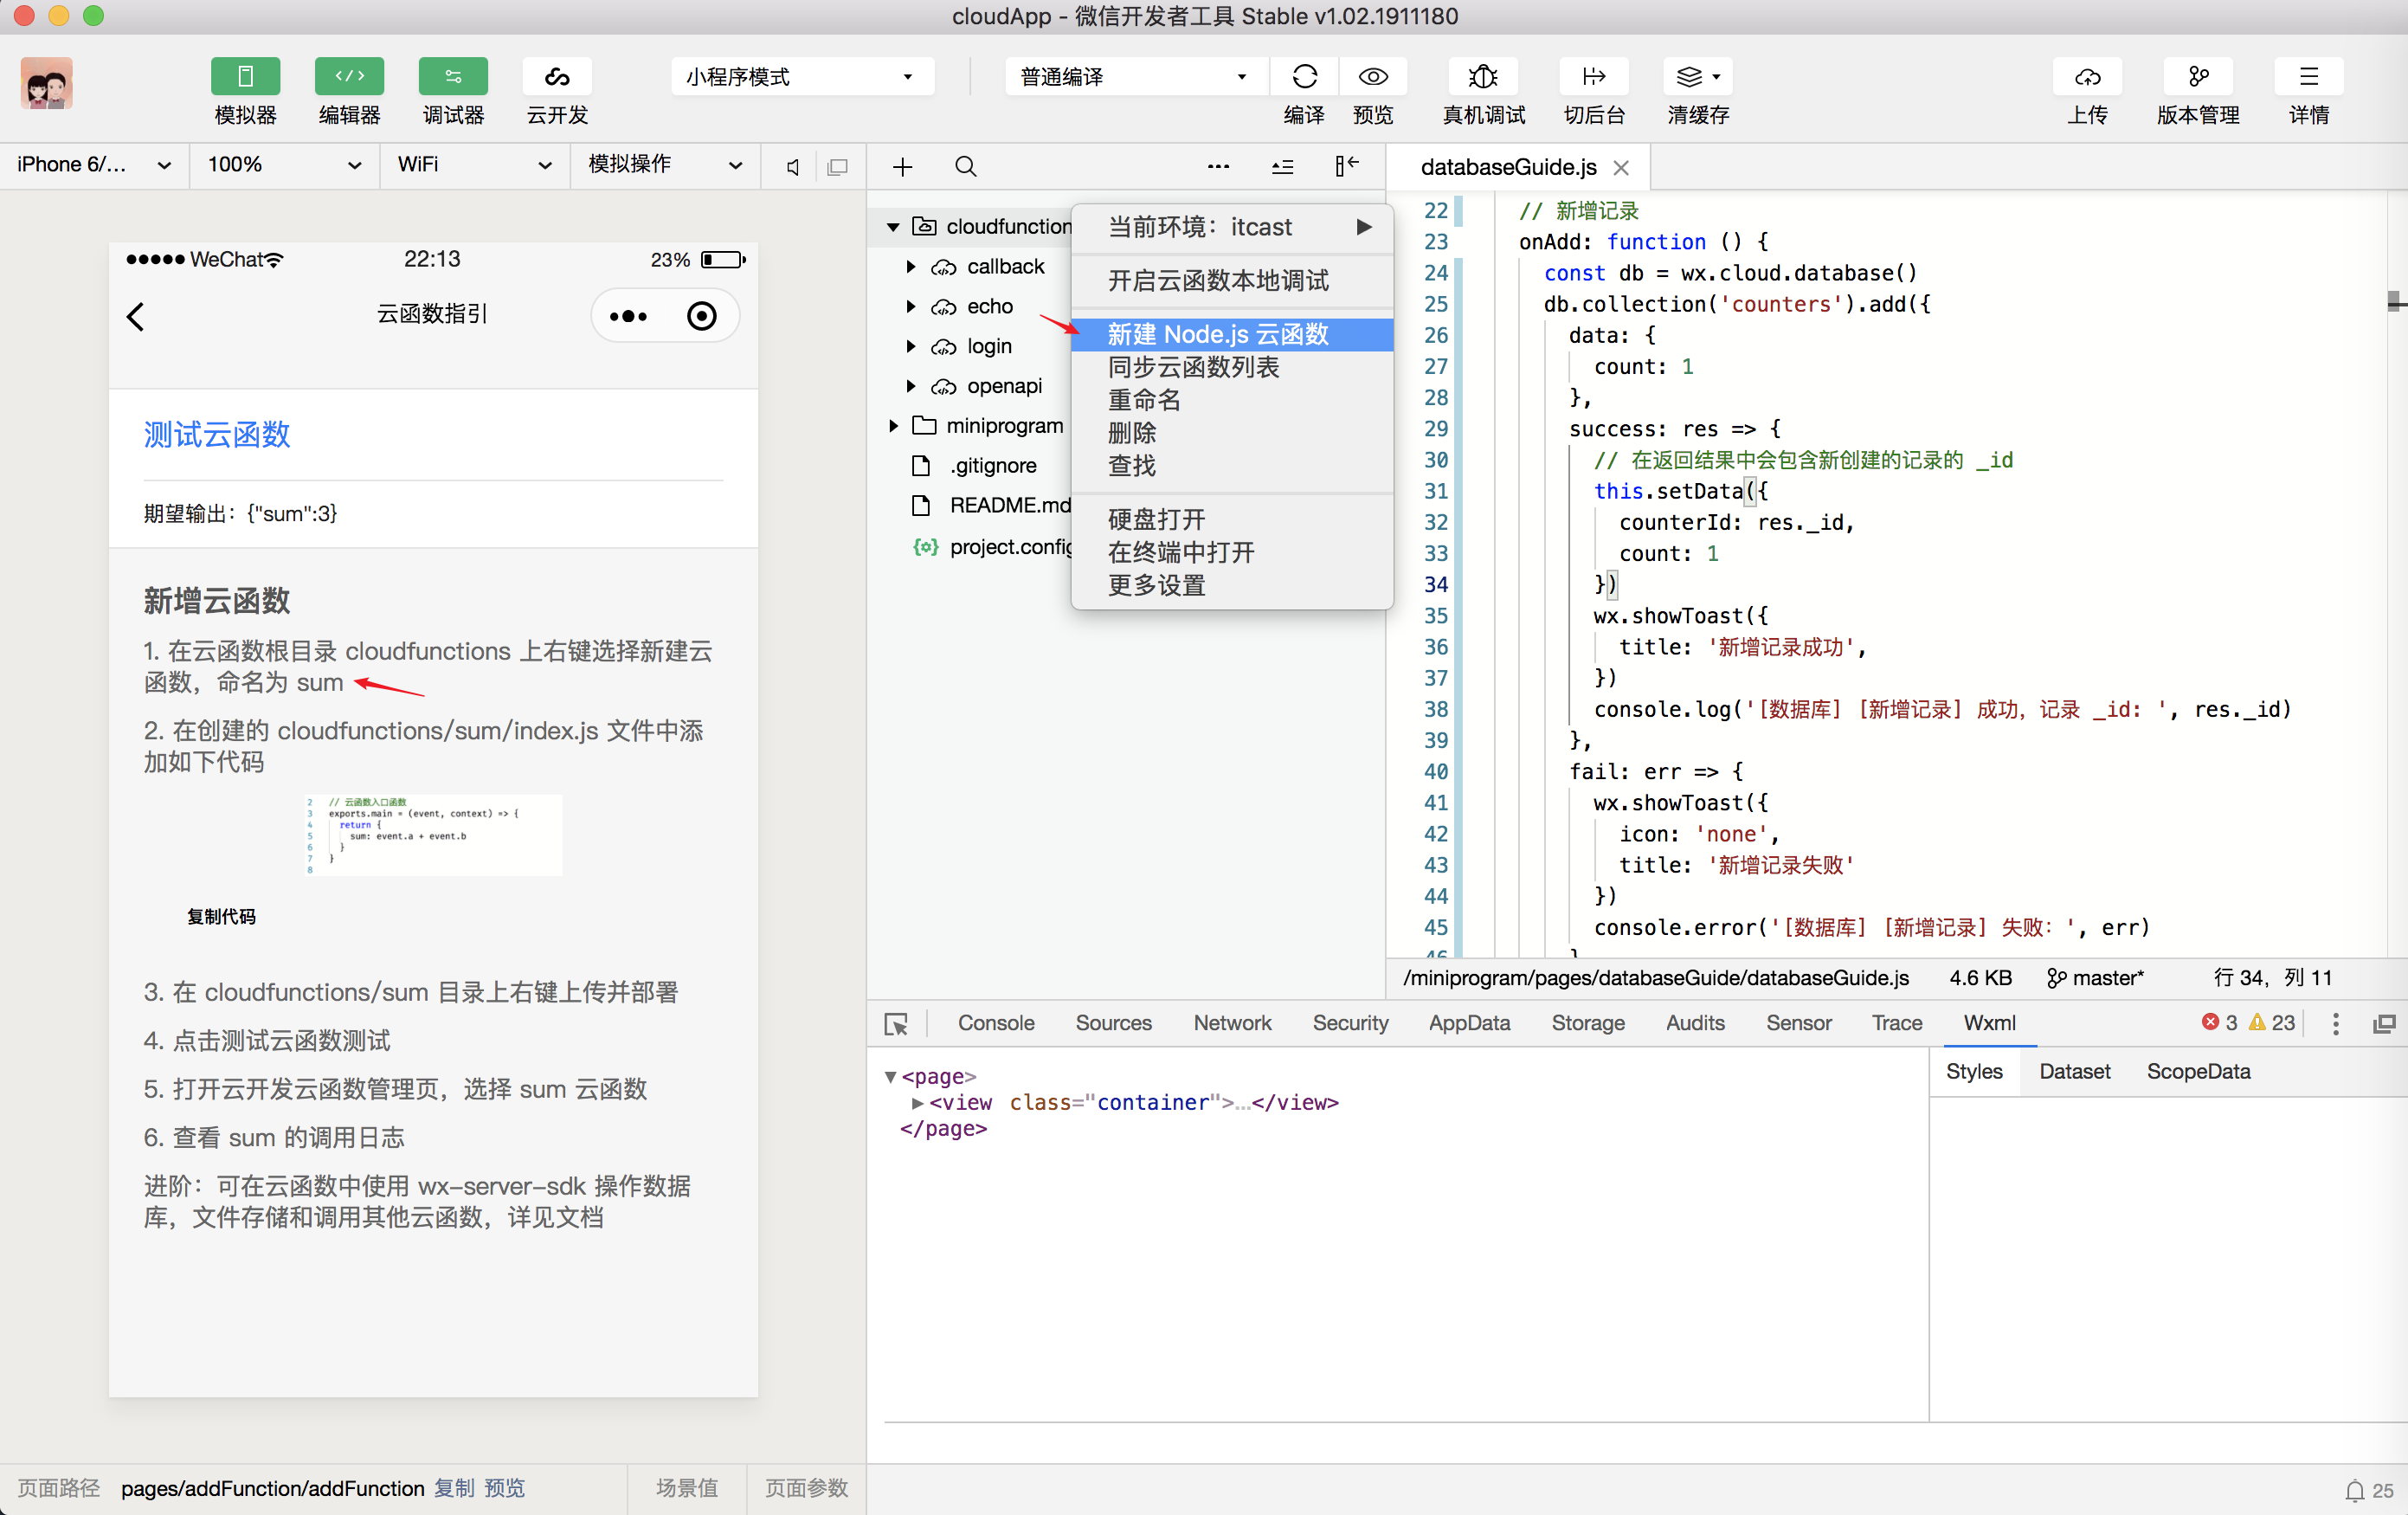The image size is (2408, 1515).
Task: Open 当前环境: itcast submenu
Action: 1232,227
